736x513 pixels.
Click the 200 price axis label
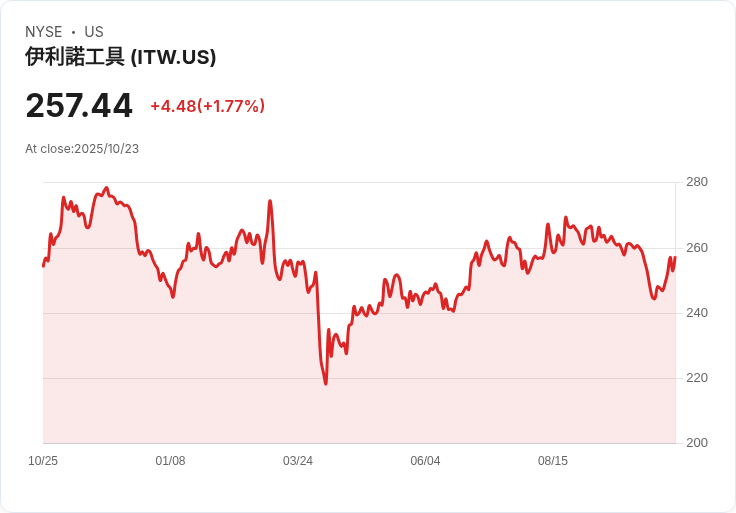pos(697,443)
